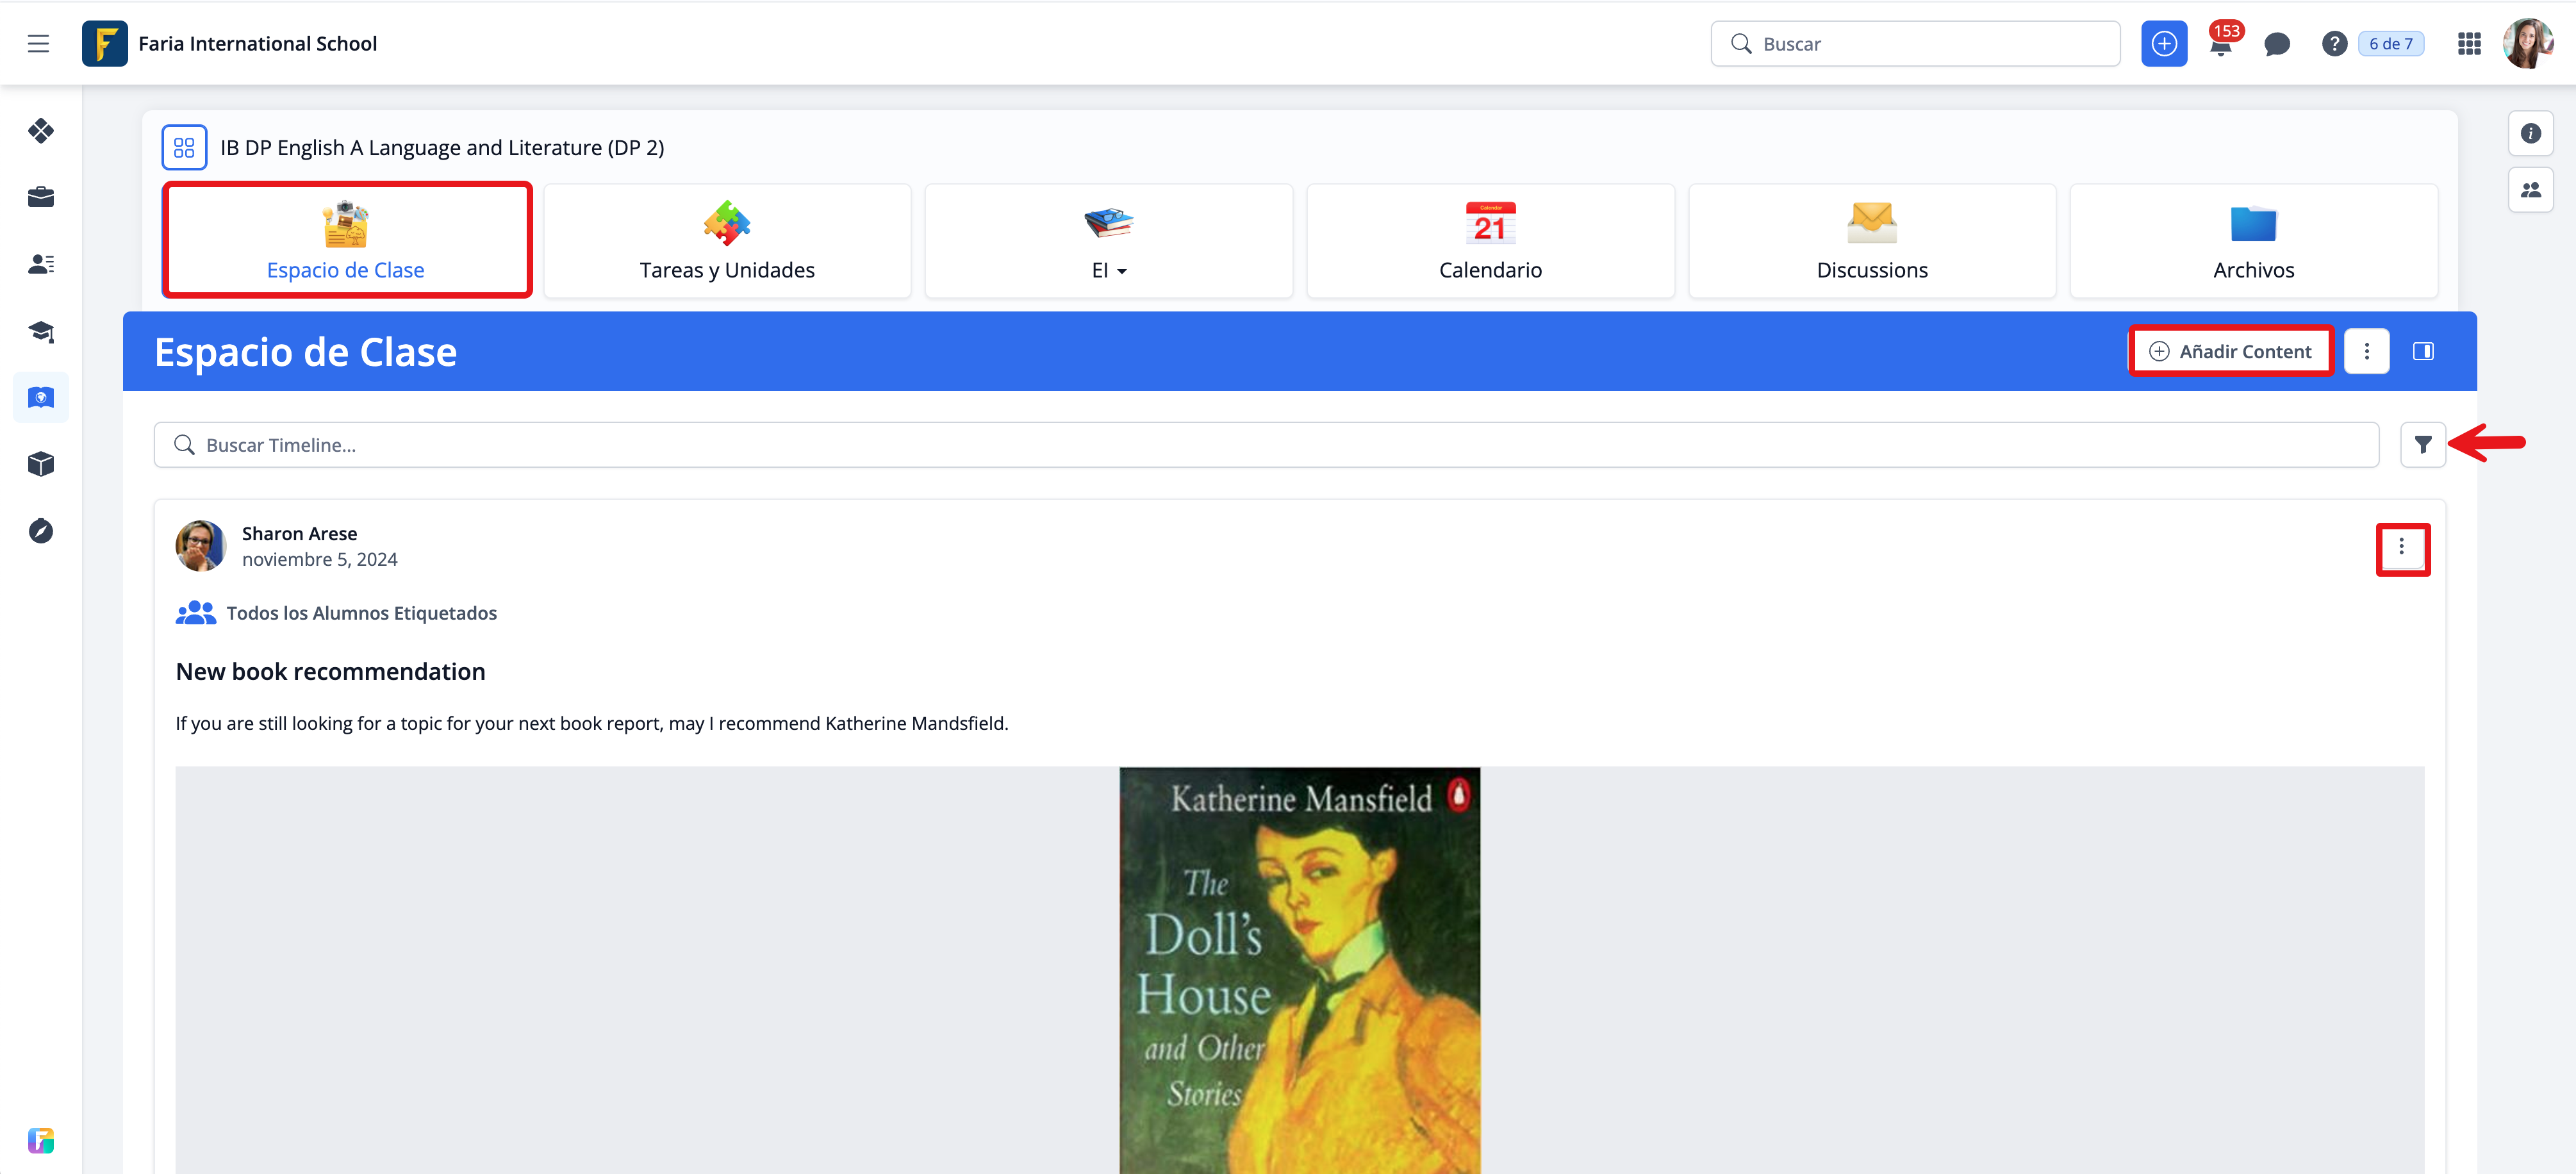Open the Calendario tab
Screen dimensions: 2576x1174
(x=1489, y=241)
